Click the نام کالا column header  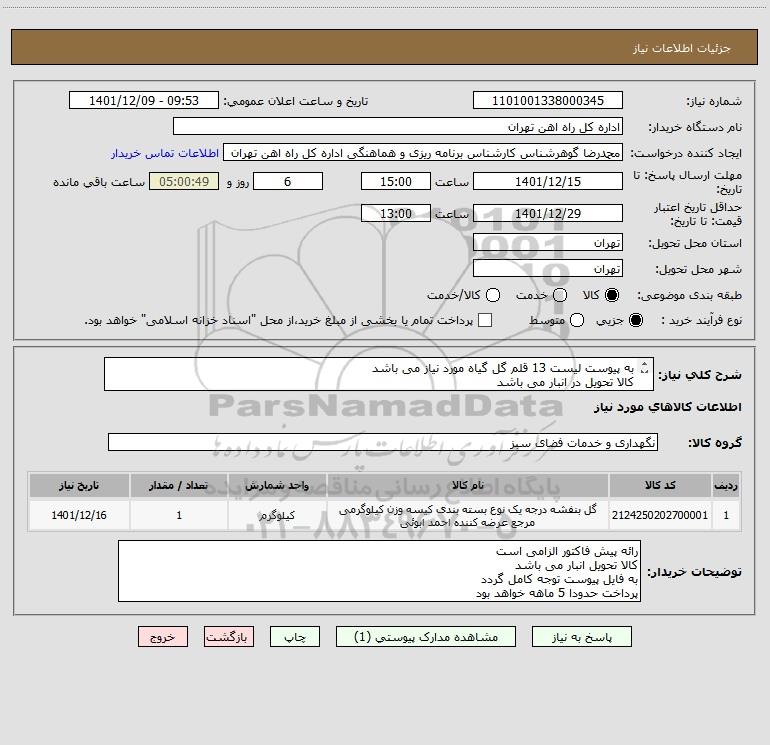[468, 486]
